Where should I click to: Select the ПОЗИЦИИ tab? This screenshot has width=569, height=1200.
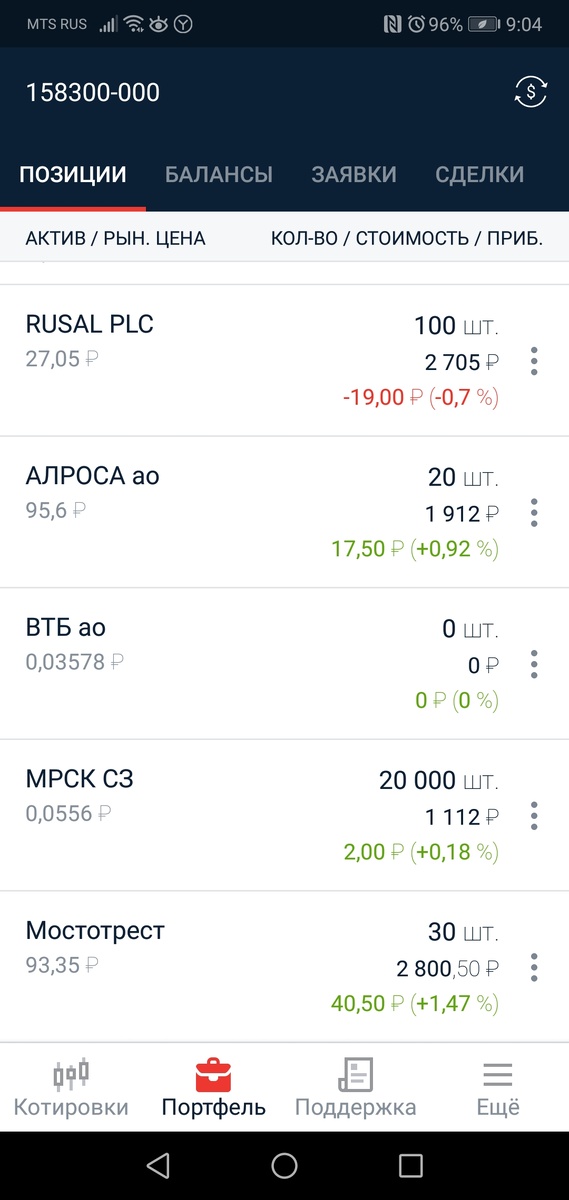(73, 174)
